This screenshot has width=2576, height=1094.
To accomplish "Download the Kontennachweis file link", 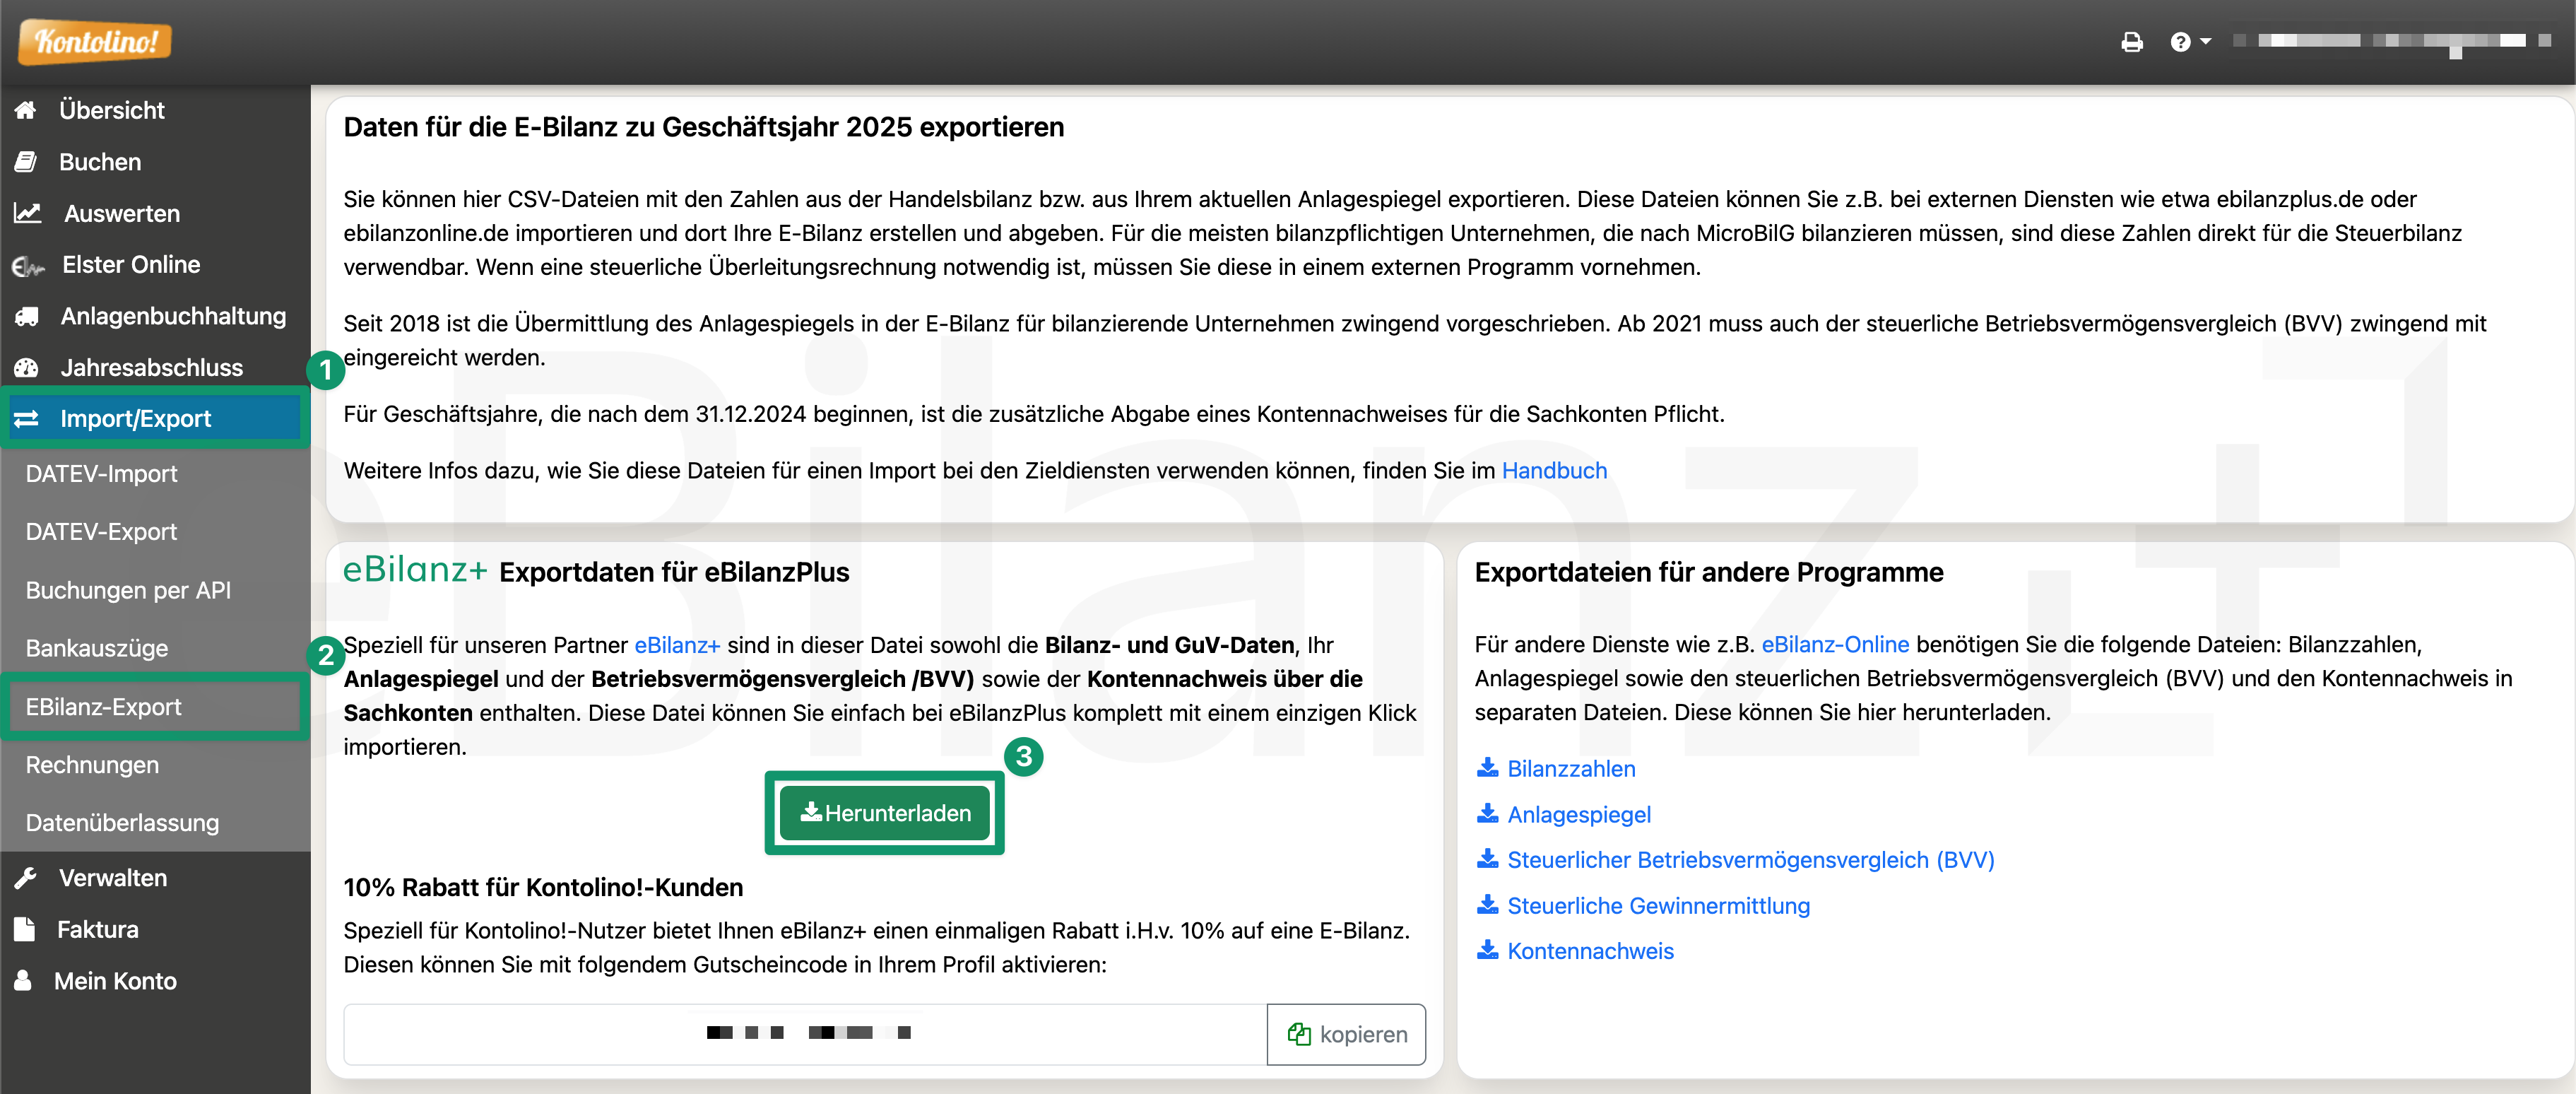I will point(1590,951).
